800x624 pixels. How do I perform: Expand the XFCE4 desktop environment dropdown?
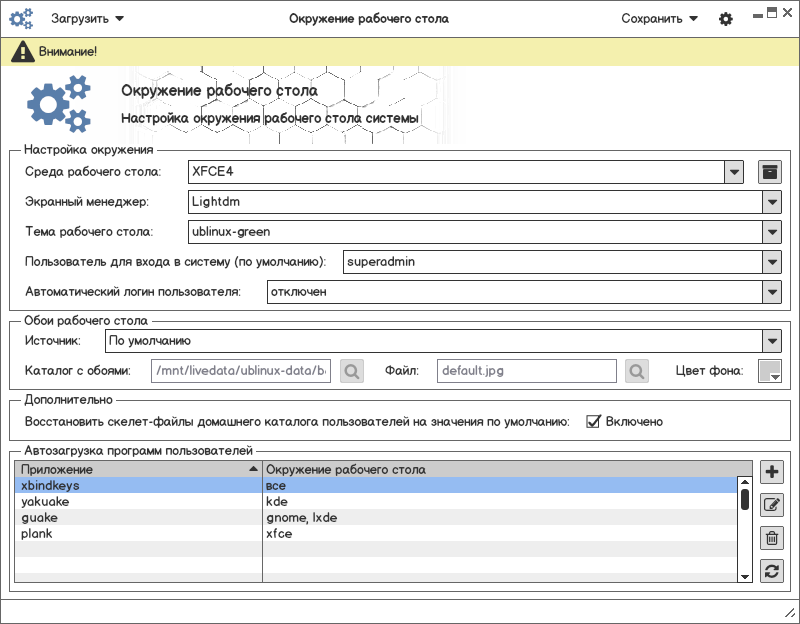coord(734,171)
